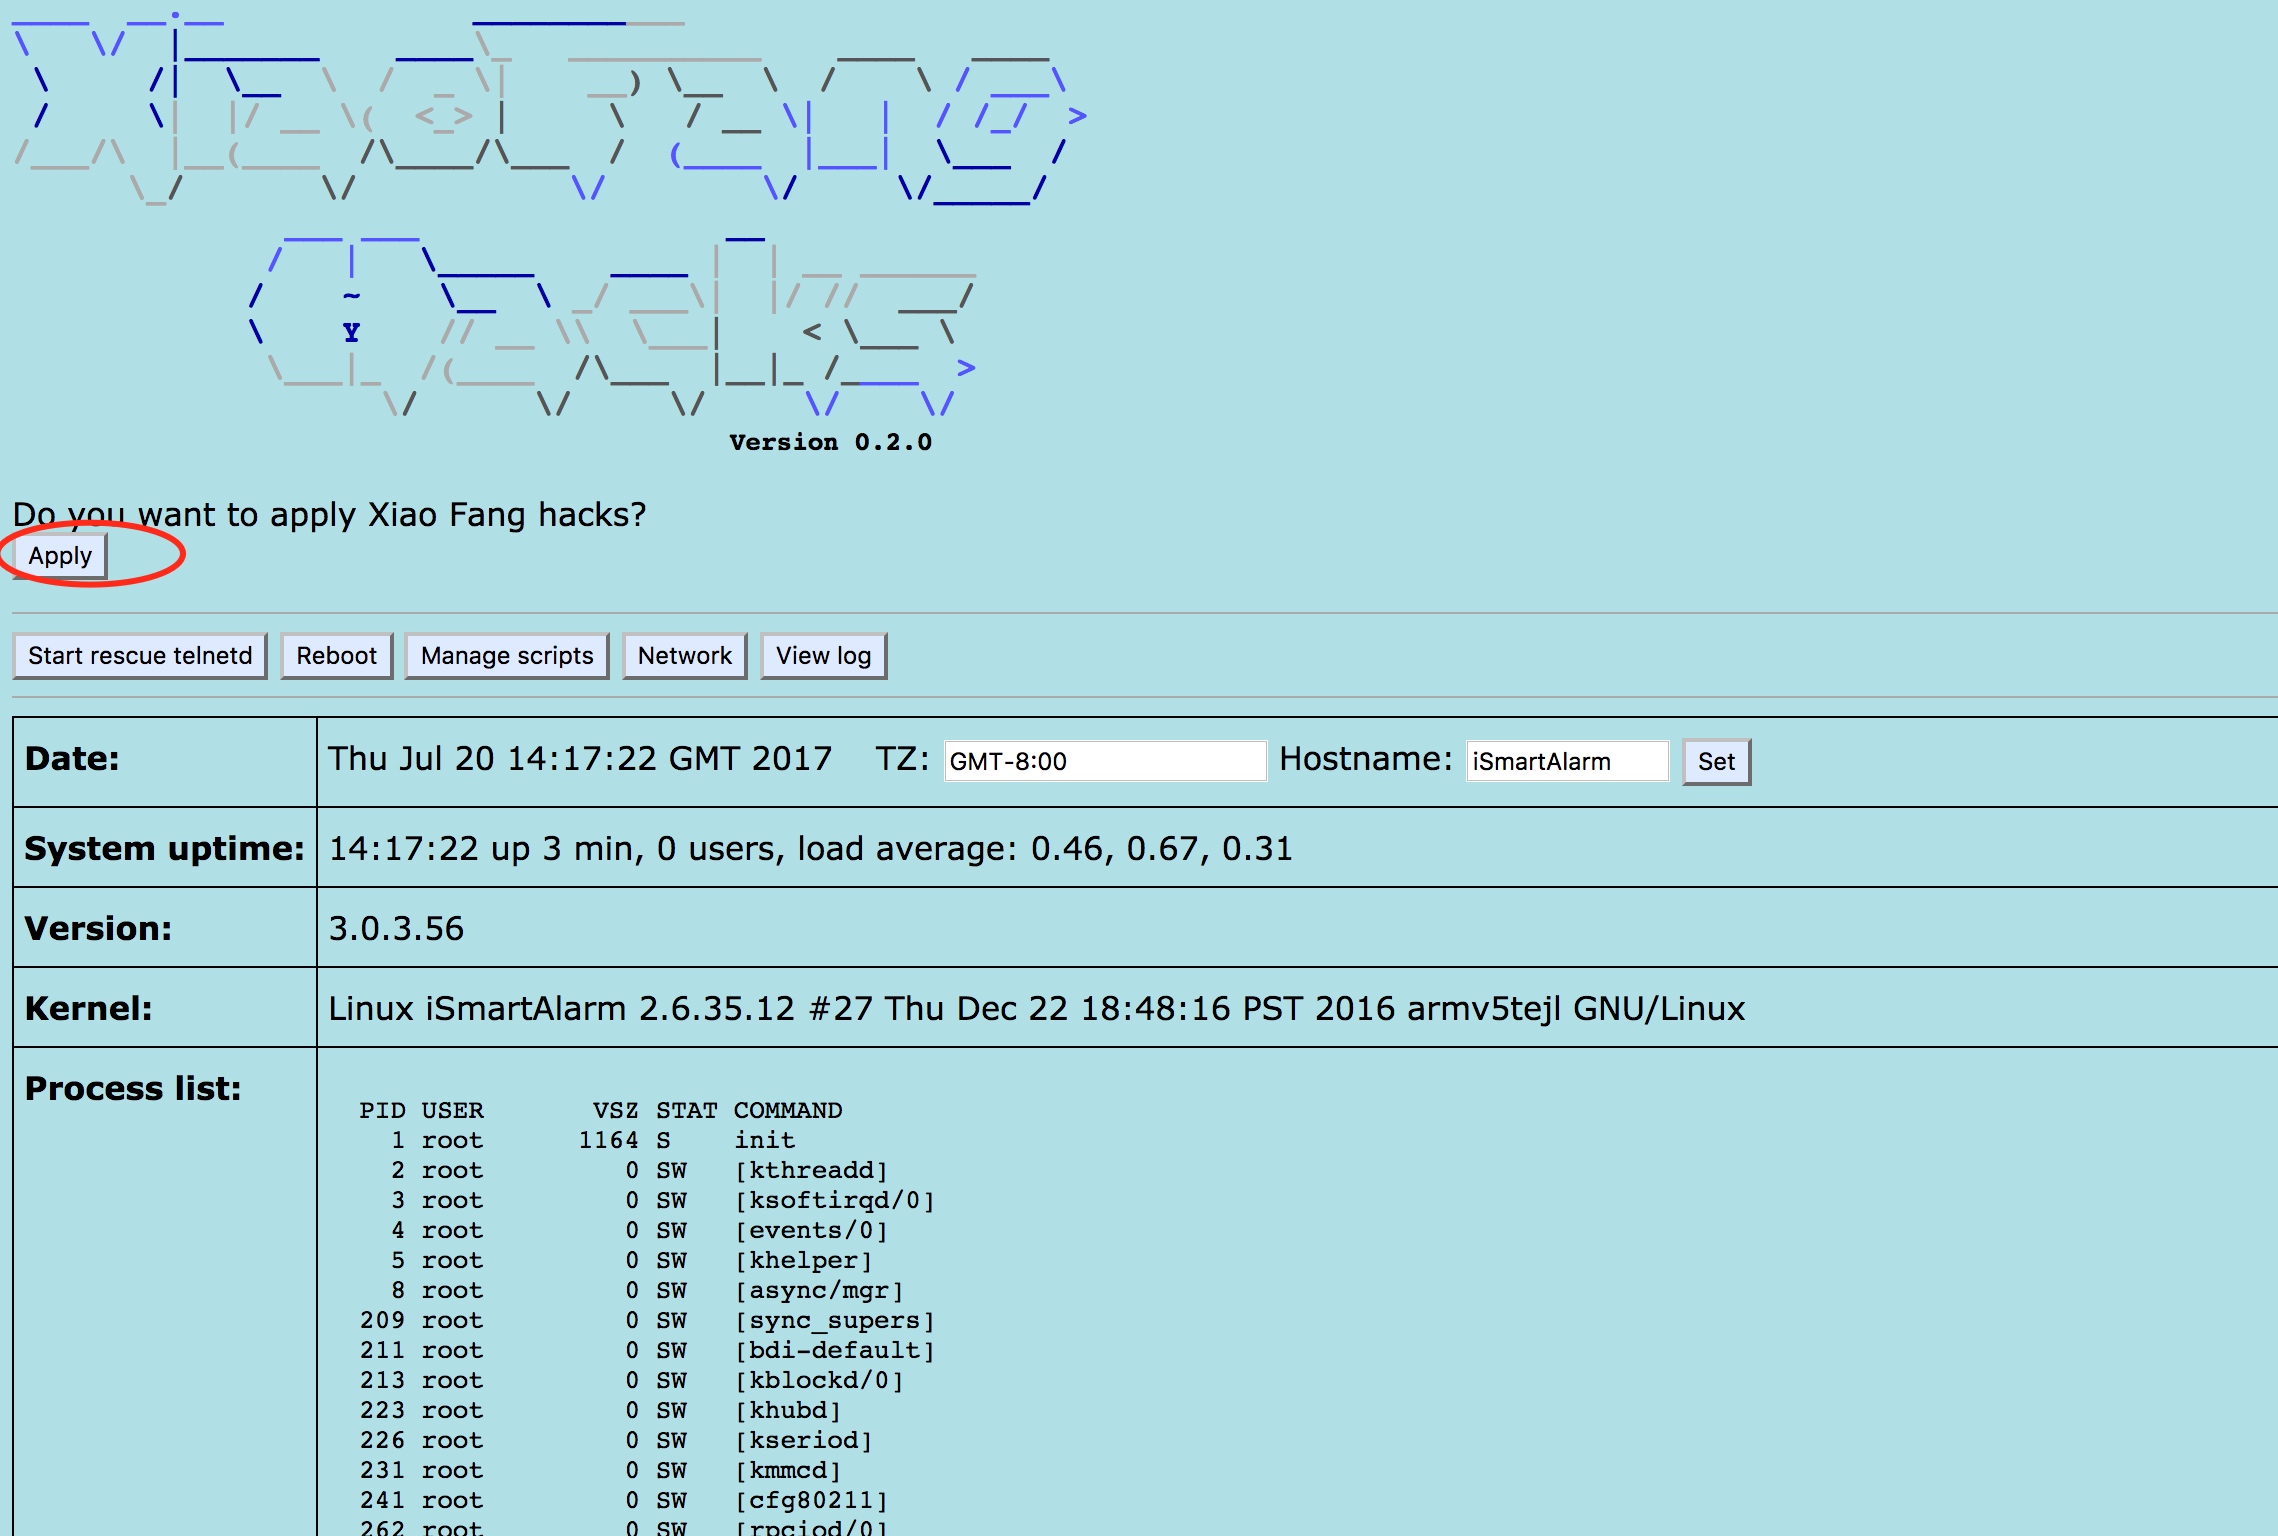Click the System uptime: row label
2278x1536 pixels.
point(165,849)
